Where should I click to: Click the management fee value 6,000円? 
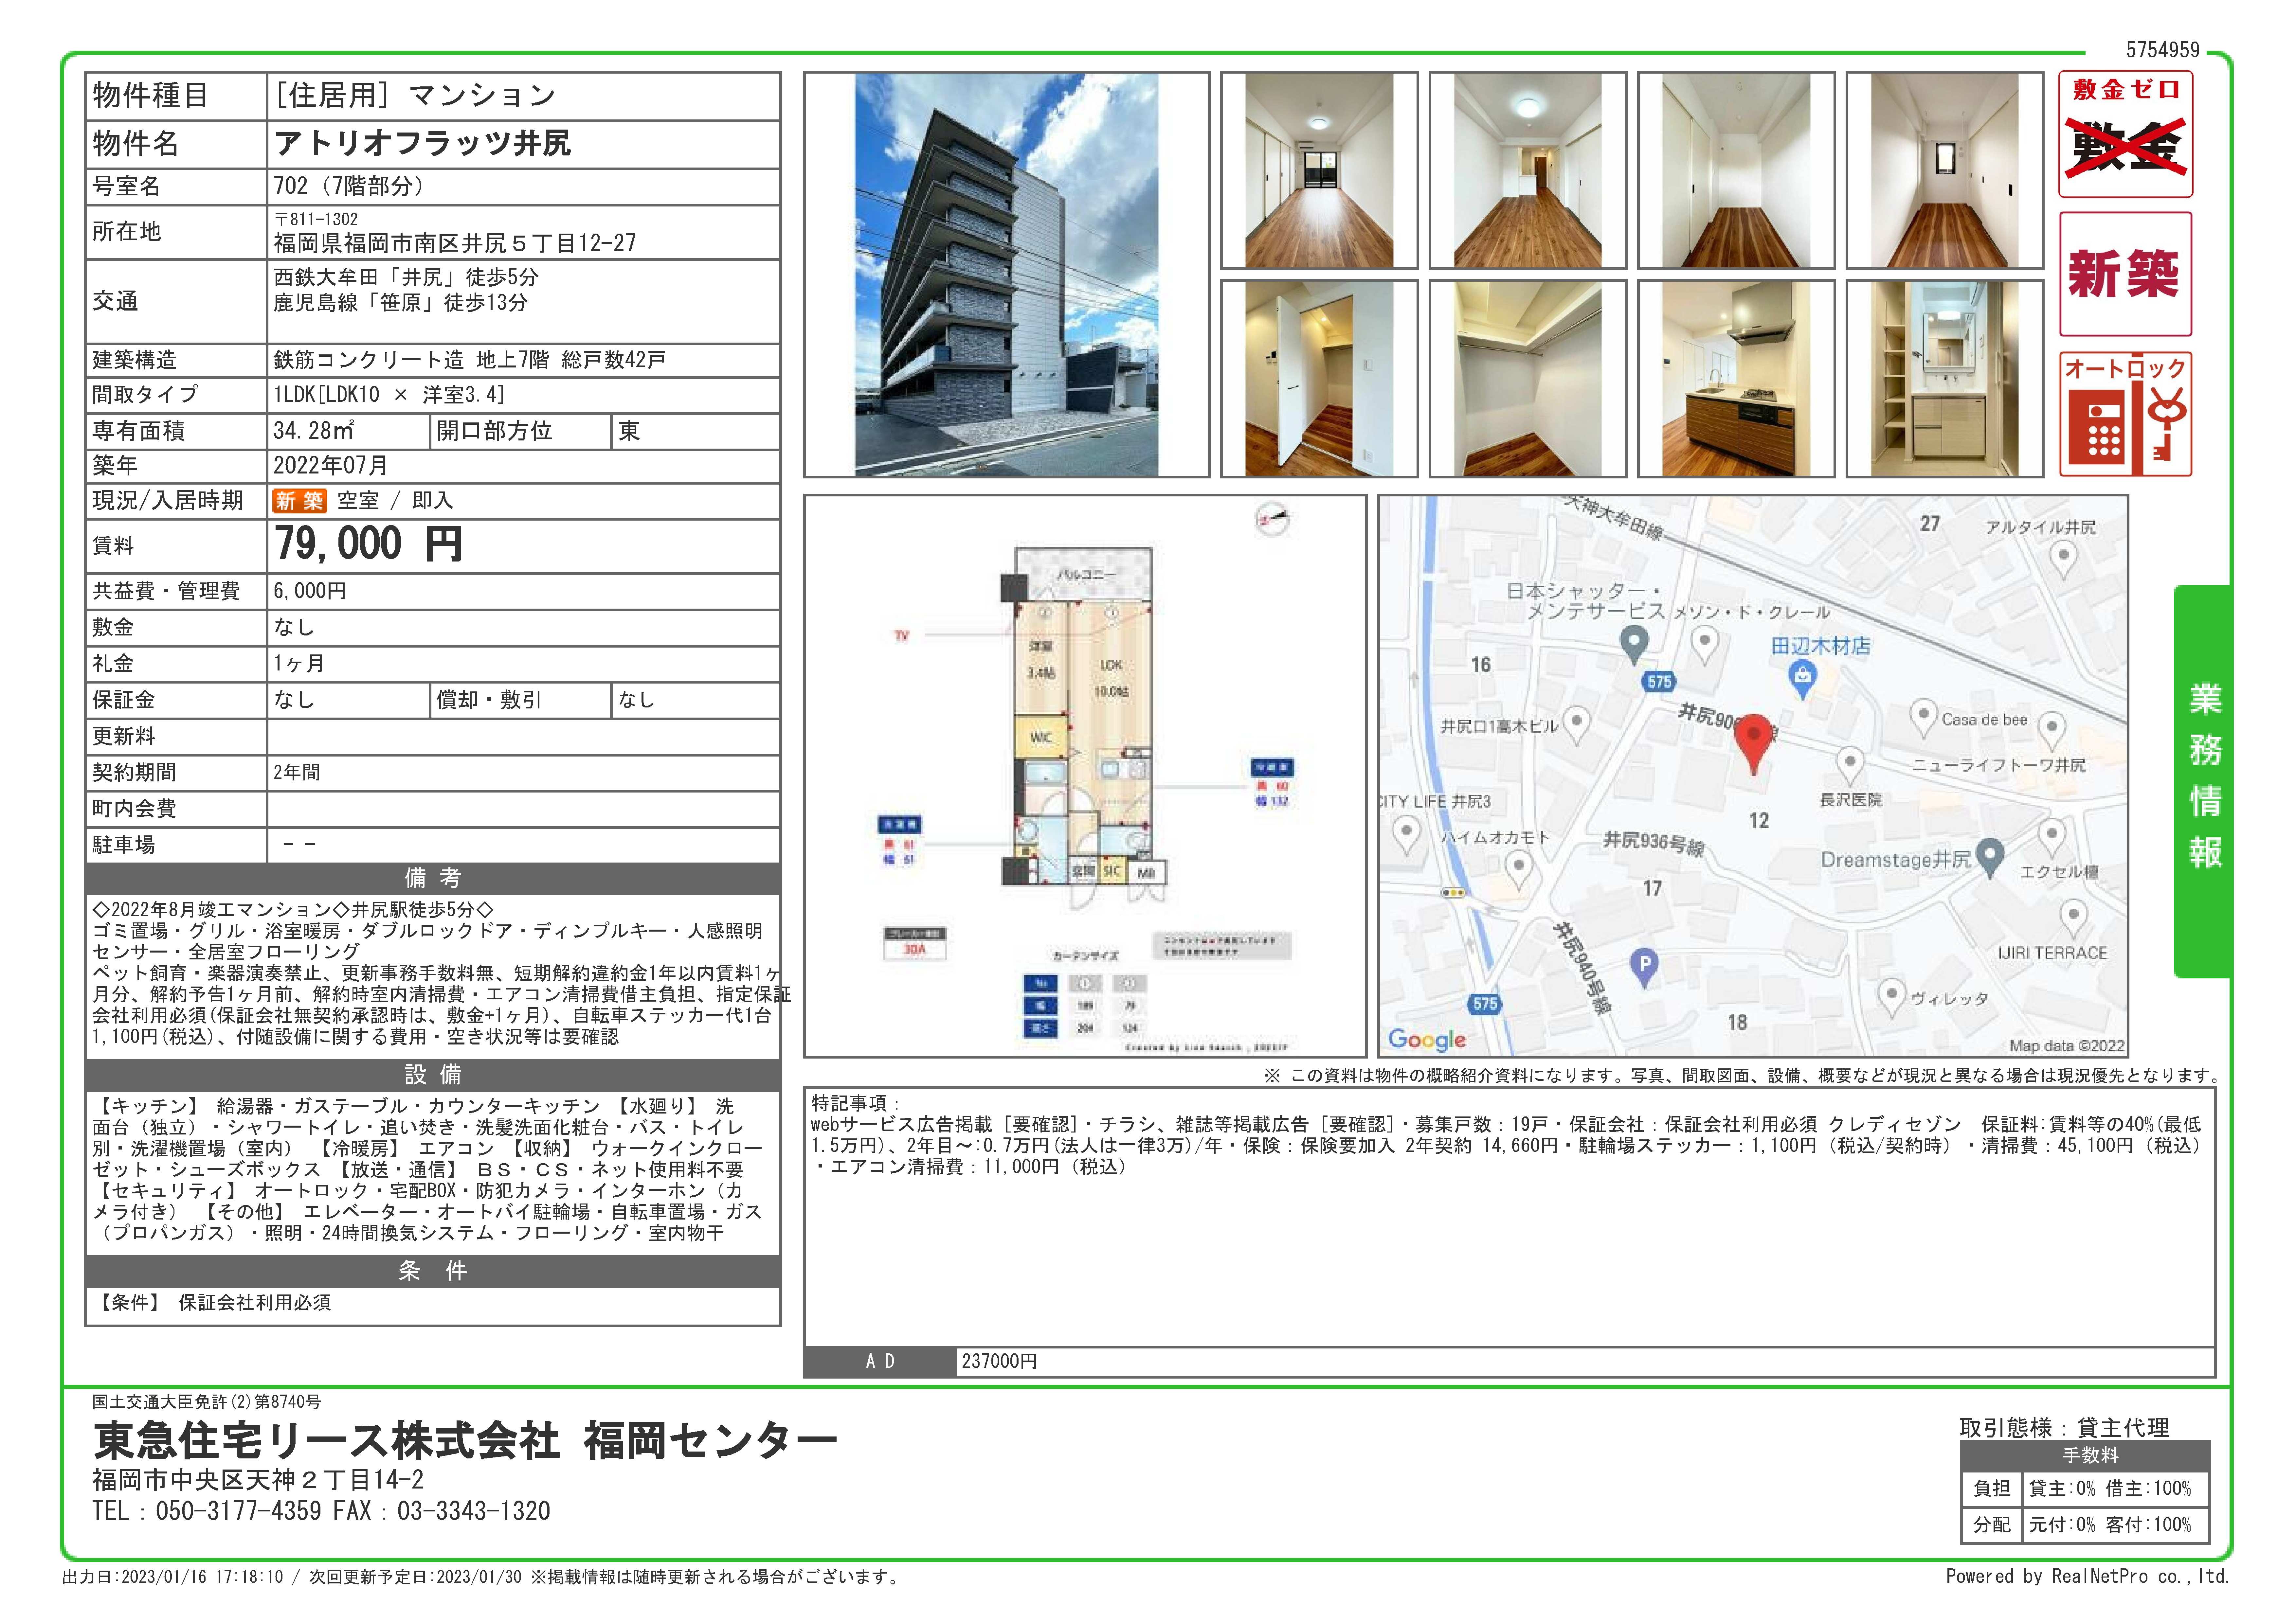click(310, 591)
